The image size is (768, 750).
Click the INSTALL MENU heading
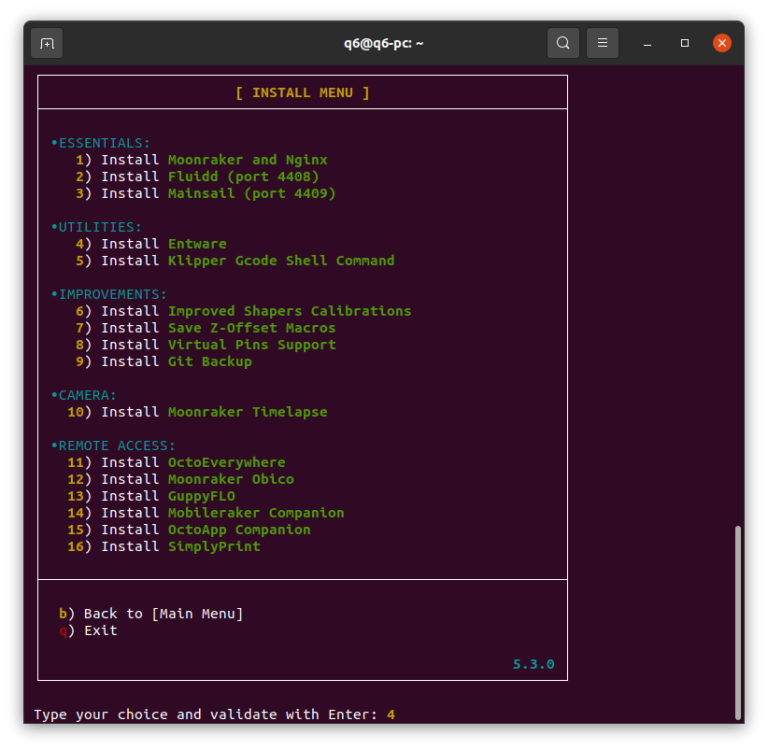pos(302,93)
